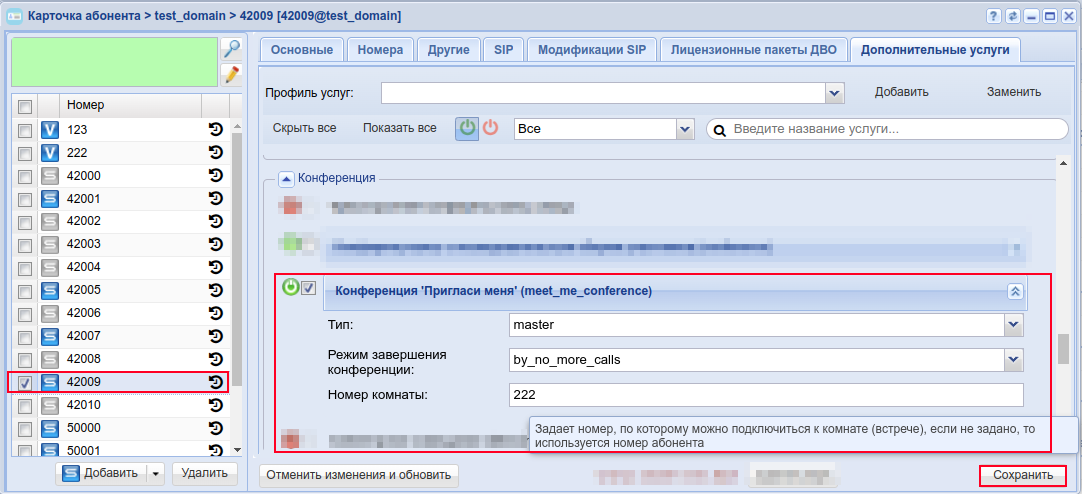Check the checkbox for number 42010
This screenshot has width=1082, height=494.
[24, 405]
